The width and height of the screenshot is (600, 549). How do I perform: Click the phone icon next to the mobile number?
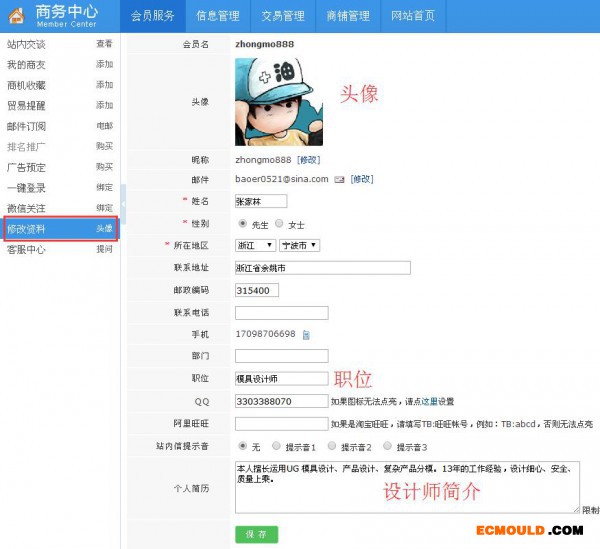tap(306, 334)
